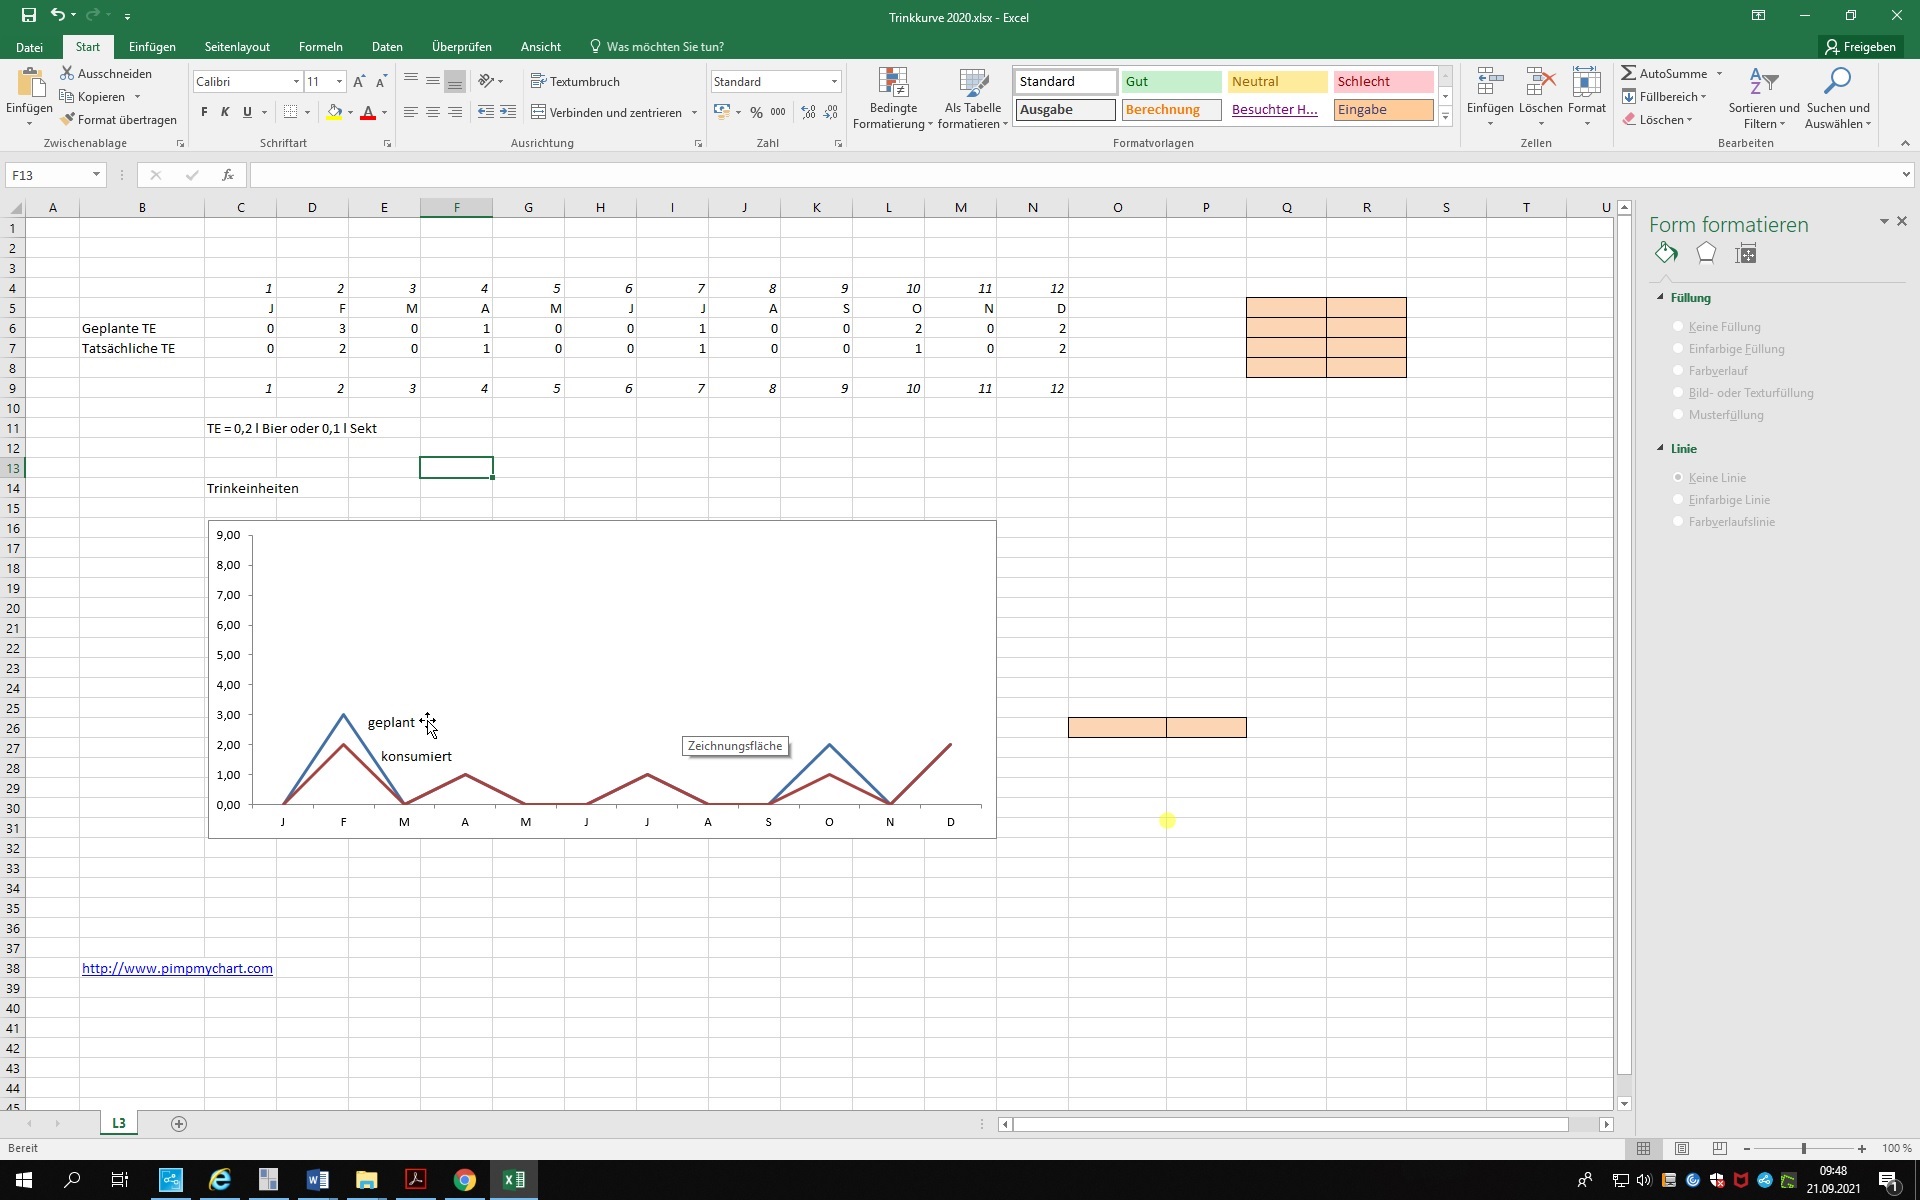Open the pimpmychart.com hyperlink
The image size is (1920, 1200).
177,968
